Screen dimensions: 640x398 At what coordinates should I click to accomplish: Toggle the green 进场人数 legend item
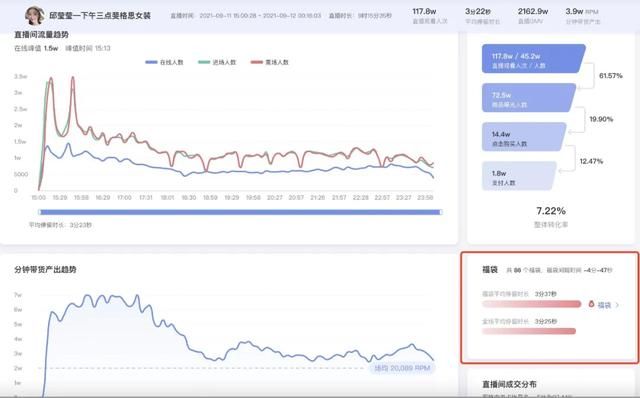(x=217, y=62)
